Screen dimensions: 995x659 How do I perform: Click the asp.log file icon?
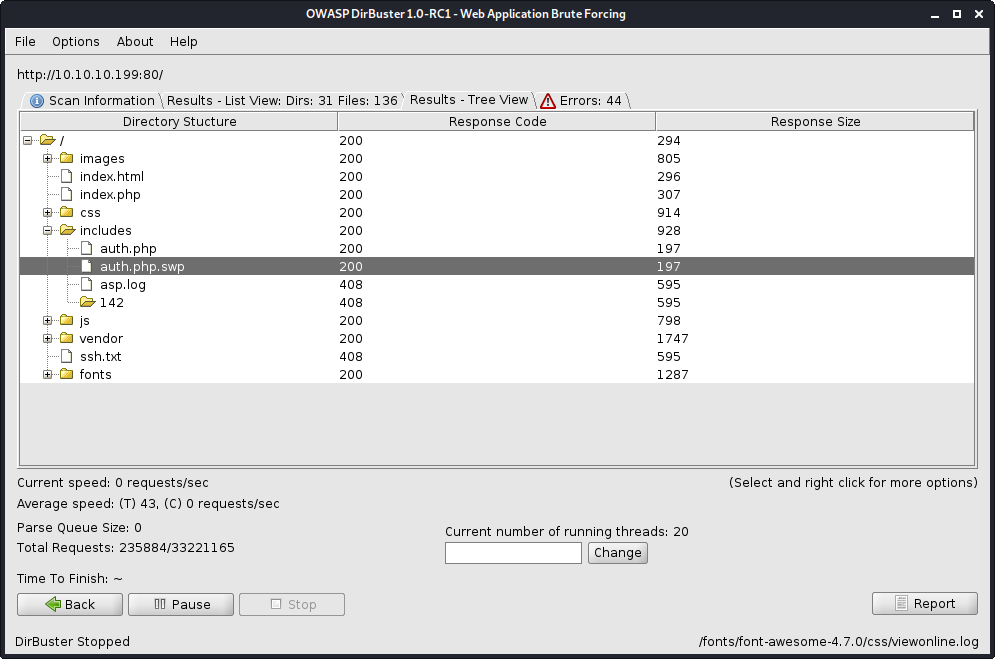(87, 284)
